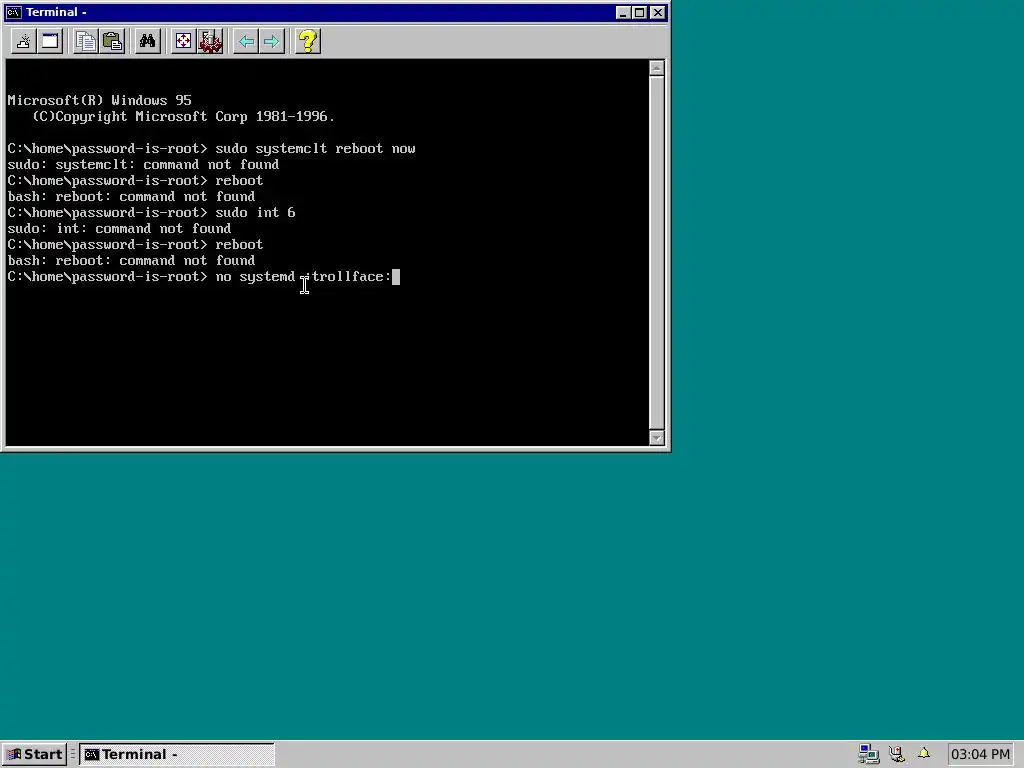This screenshot has width=1024, height=768.
Task: Click the vertical scrollbar track in Terminal
Action: pos(657,253)
